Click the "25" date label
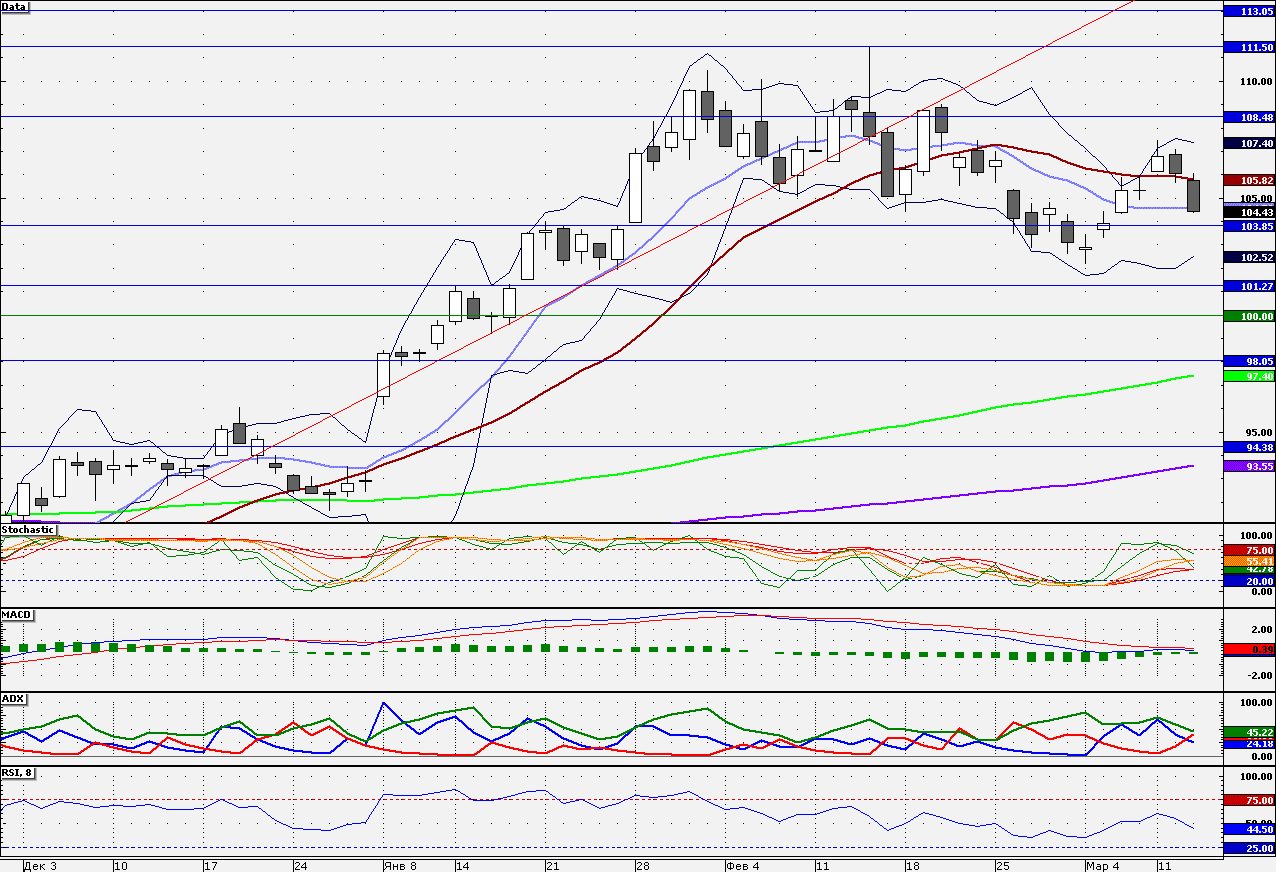Viewport: 1276px width, 872px height. 1002,864
